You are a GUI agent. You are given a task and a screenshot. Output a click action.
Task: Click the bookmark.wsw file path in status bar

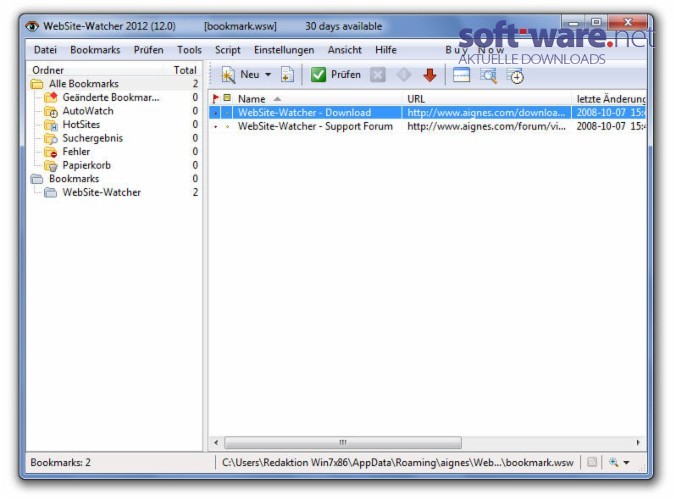397,462
